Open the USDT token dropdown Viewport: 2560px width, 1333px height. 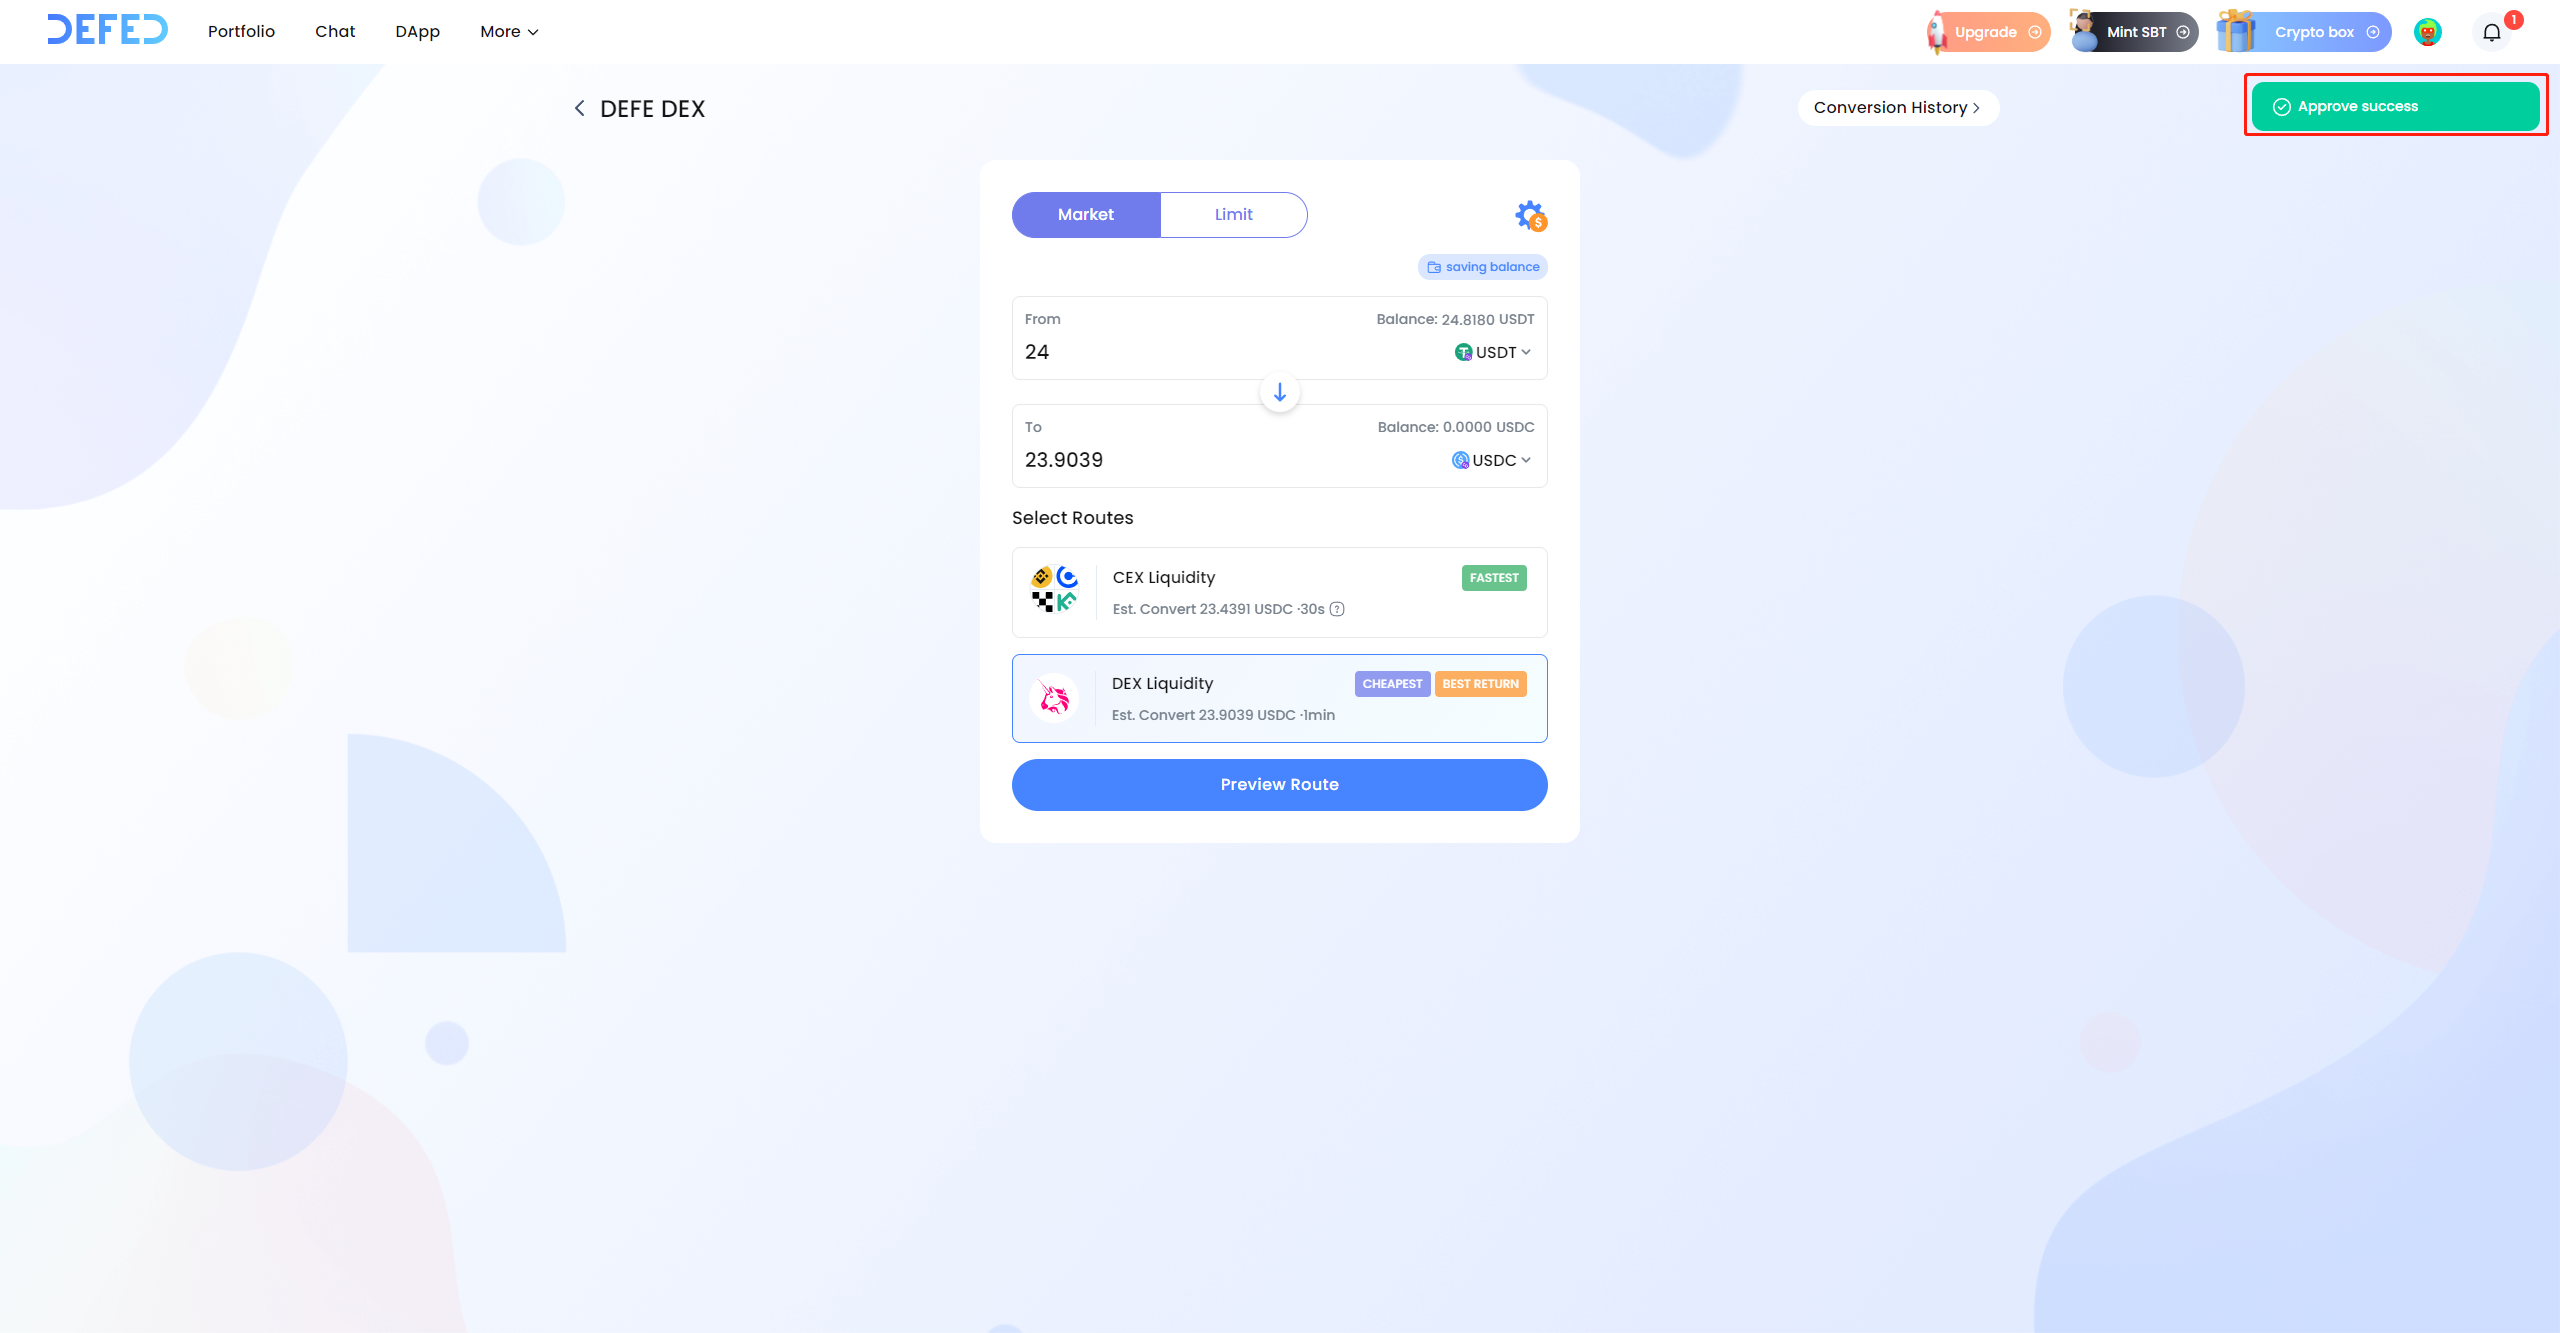(1492, 352)
